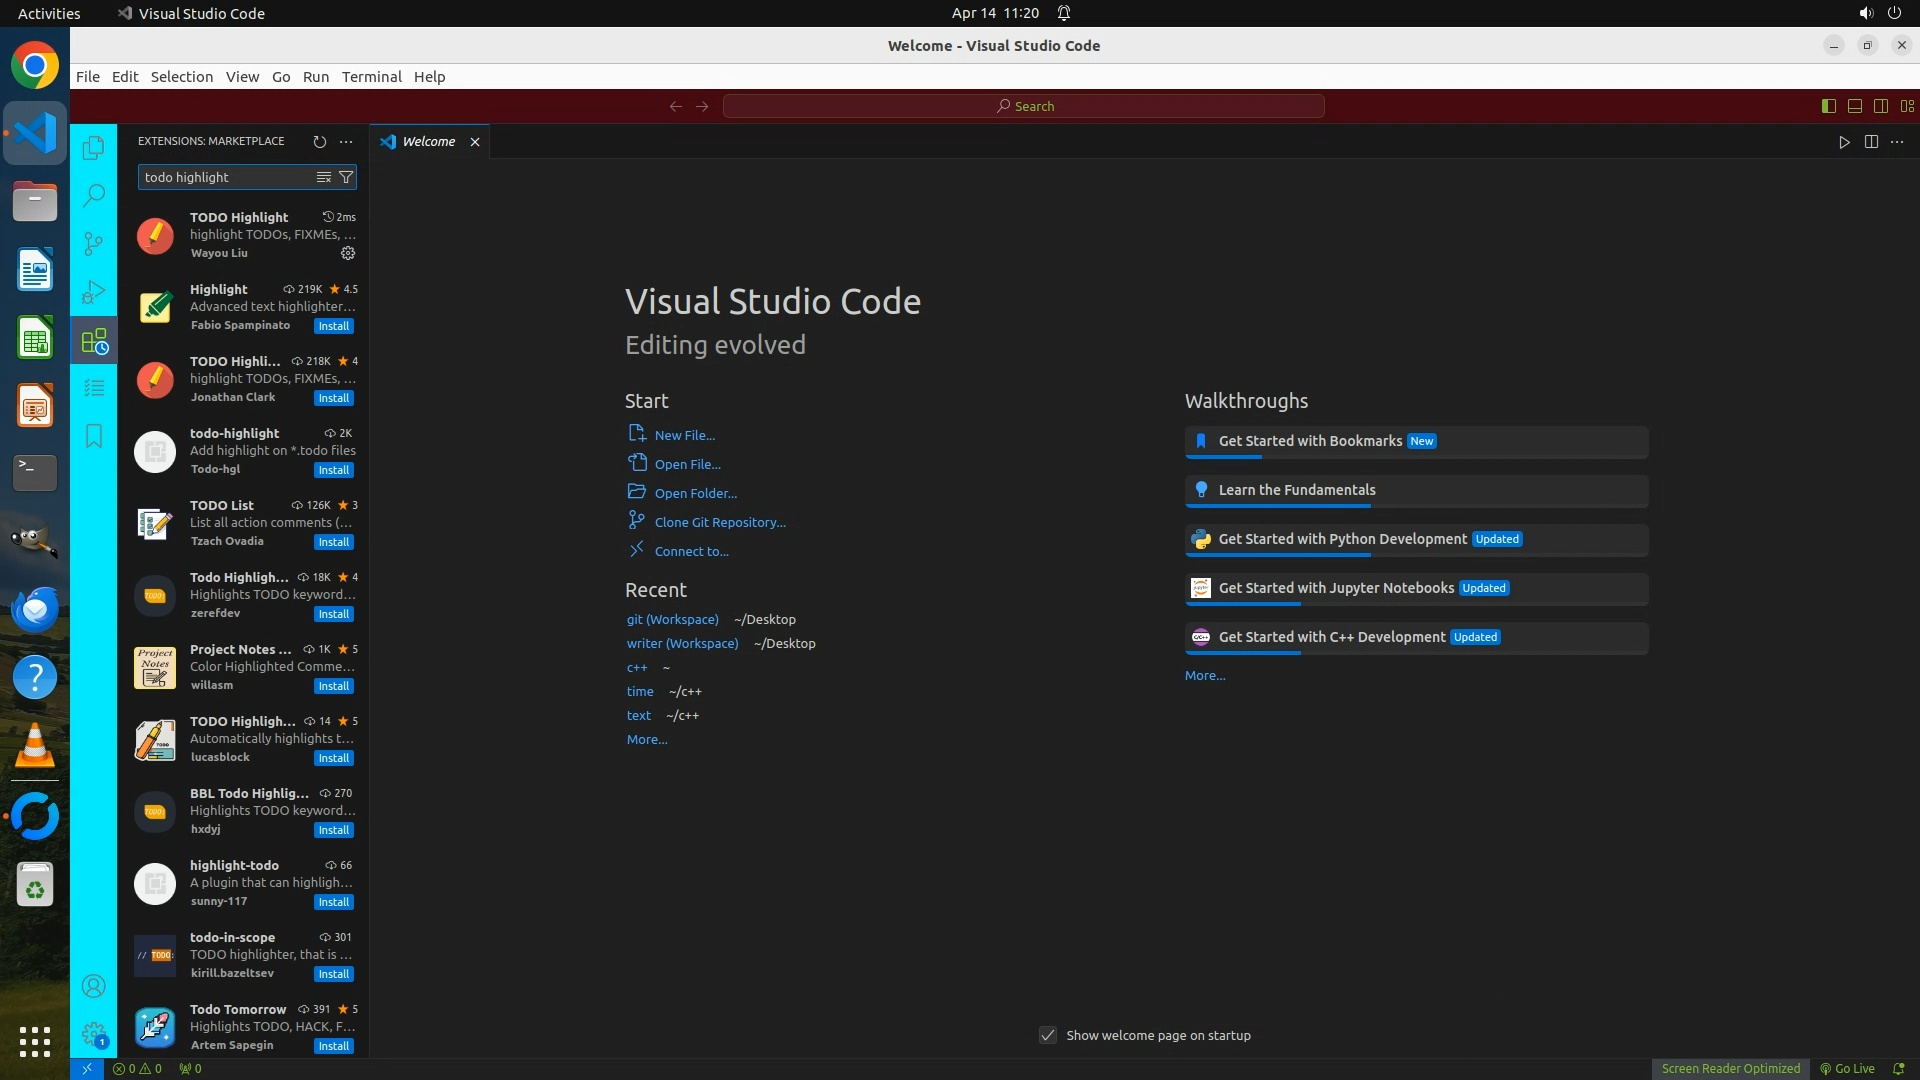Open the Terminal menu
The height and width of the screenshot is (1080, 1920).
pos(371,77)
